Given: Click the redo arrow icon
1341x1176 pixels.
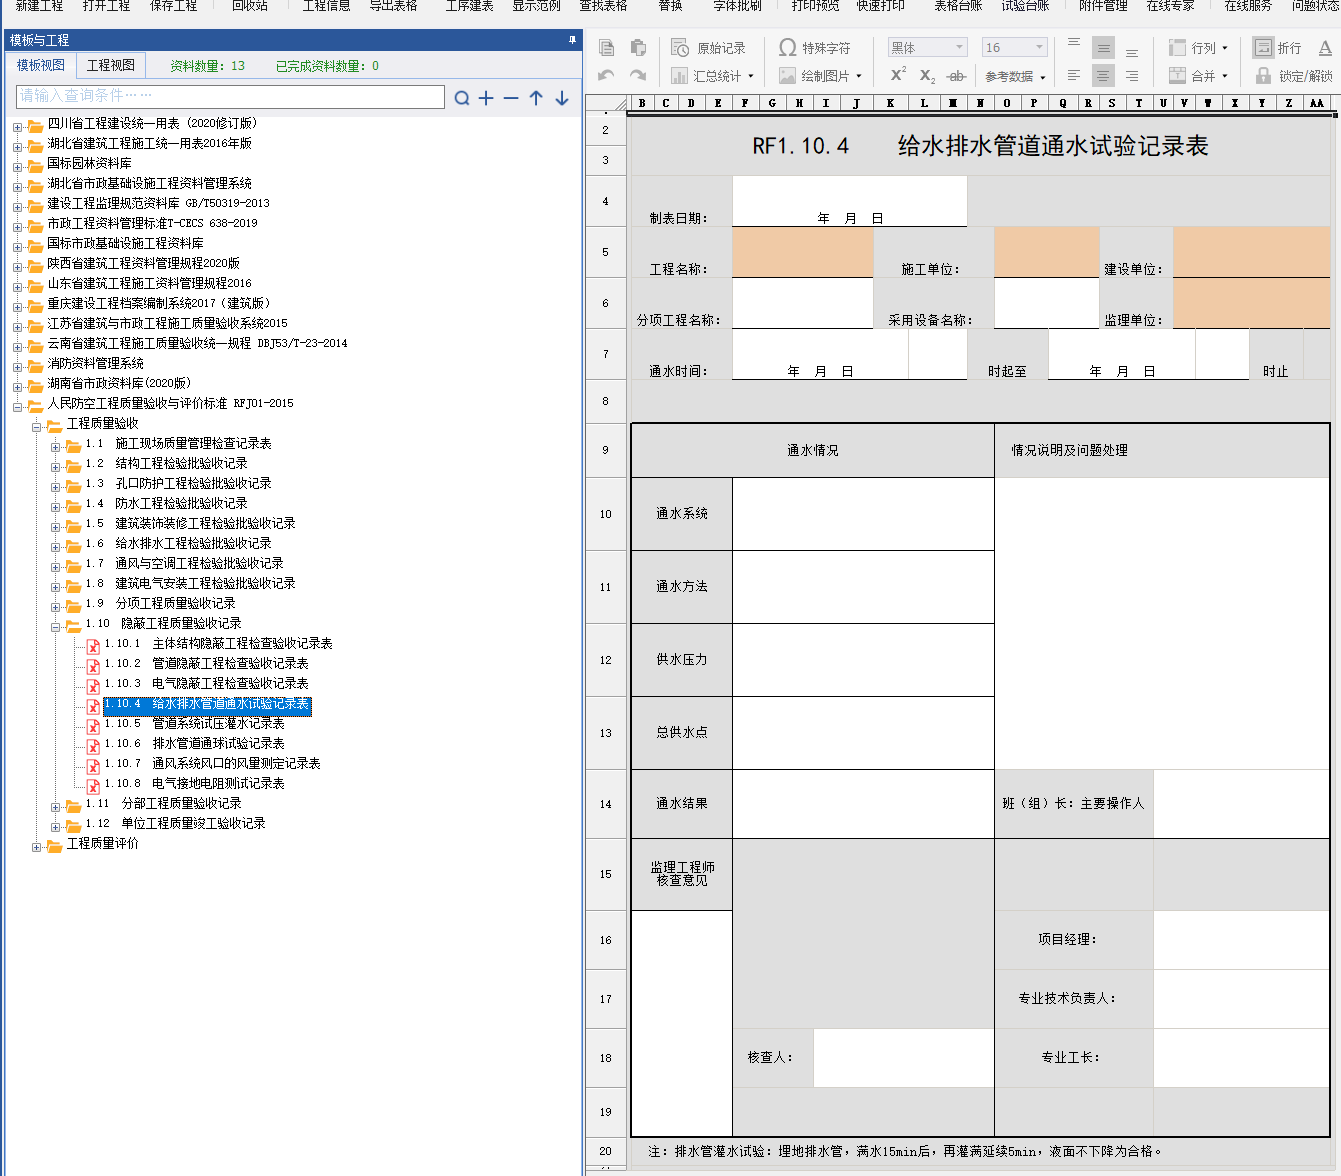Looking at the screenshot, I should click(638, 75).
